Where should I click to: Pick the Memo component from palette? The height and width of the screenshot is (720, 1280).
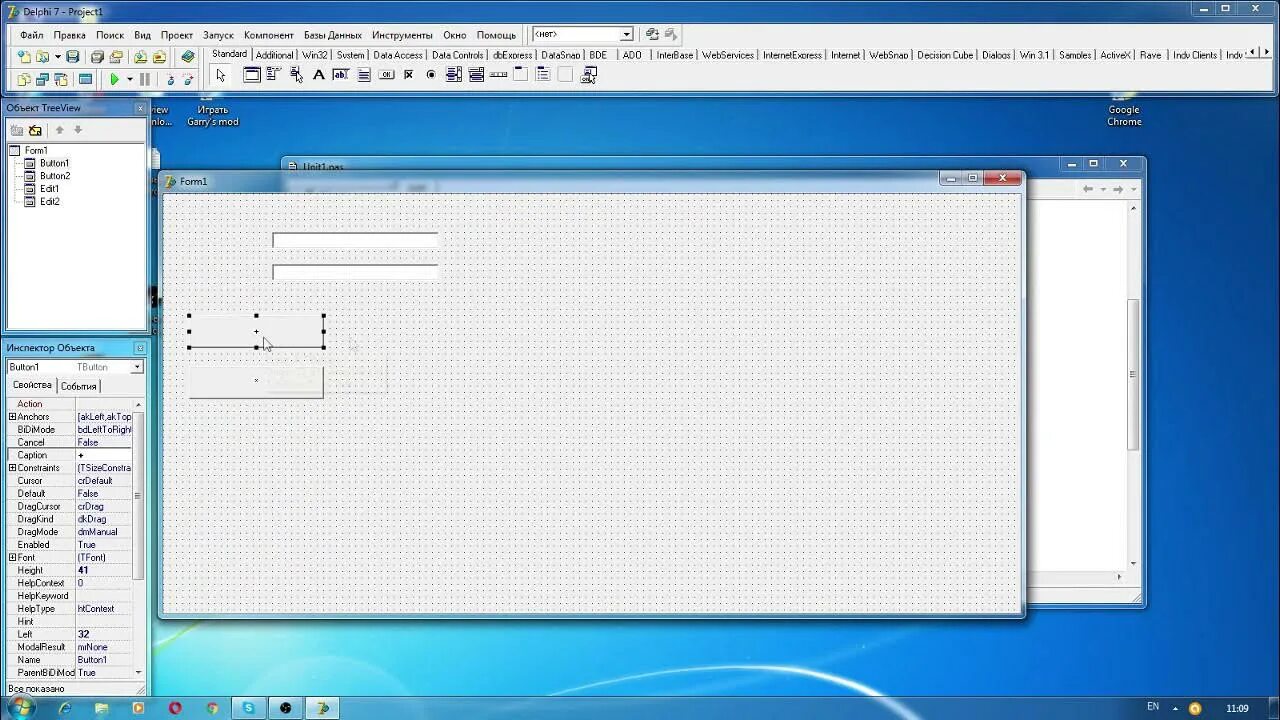click(x=364, y=75)
